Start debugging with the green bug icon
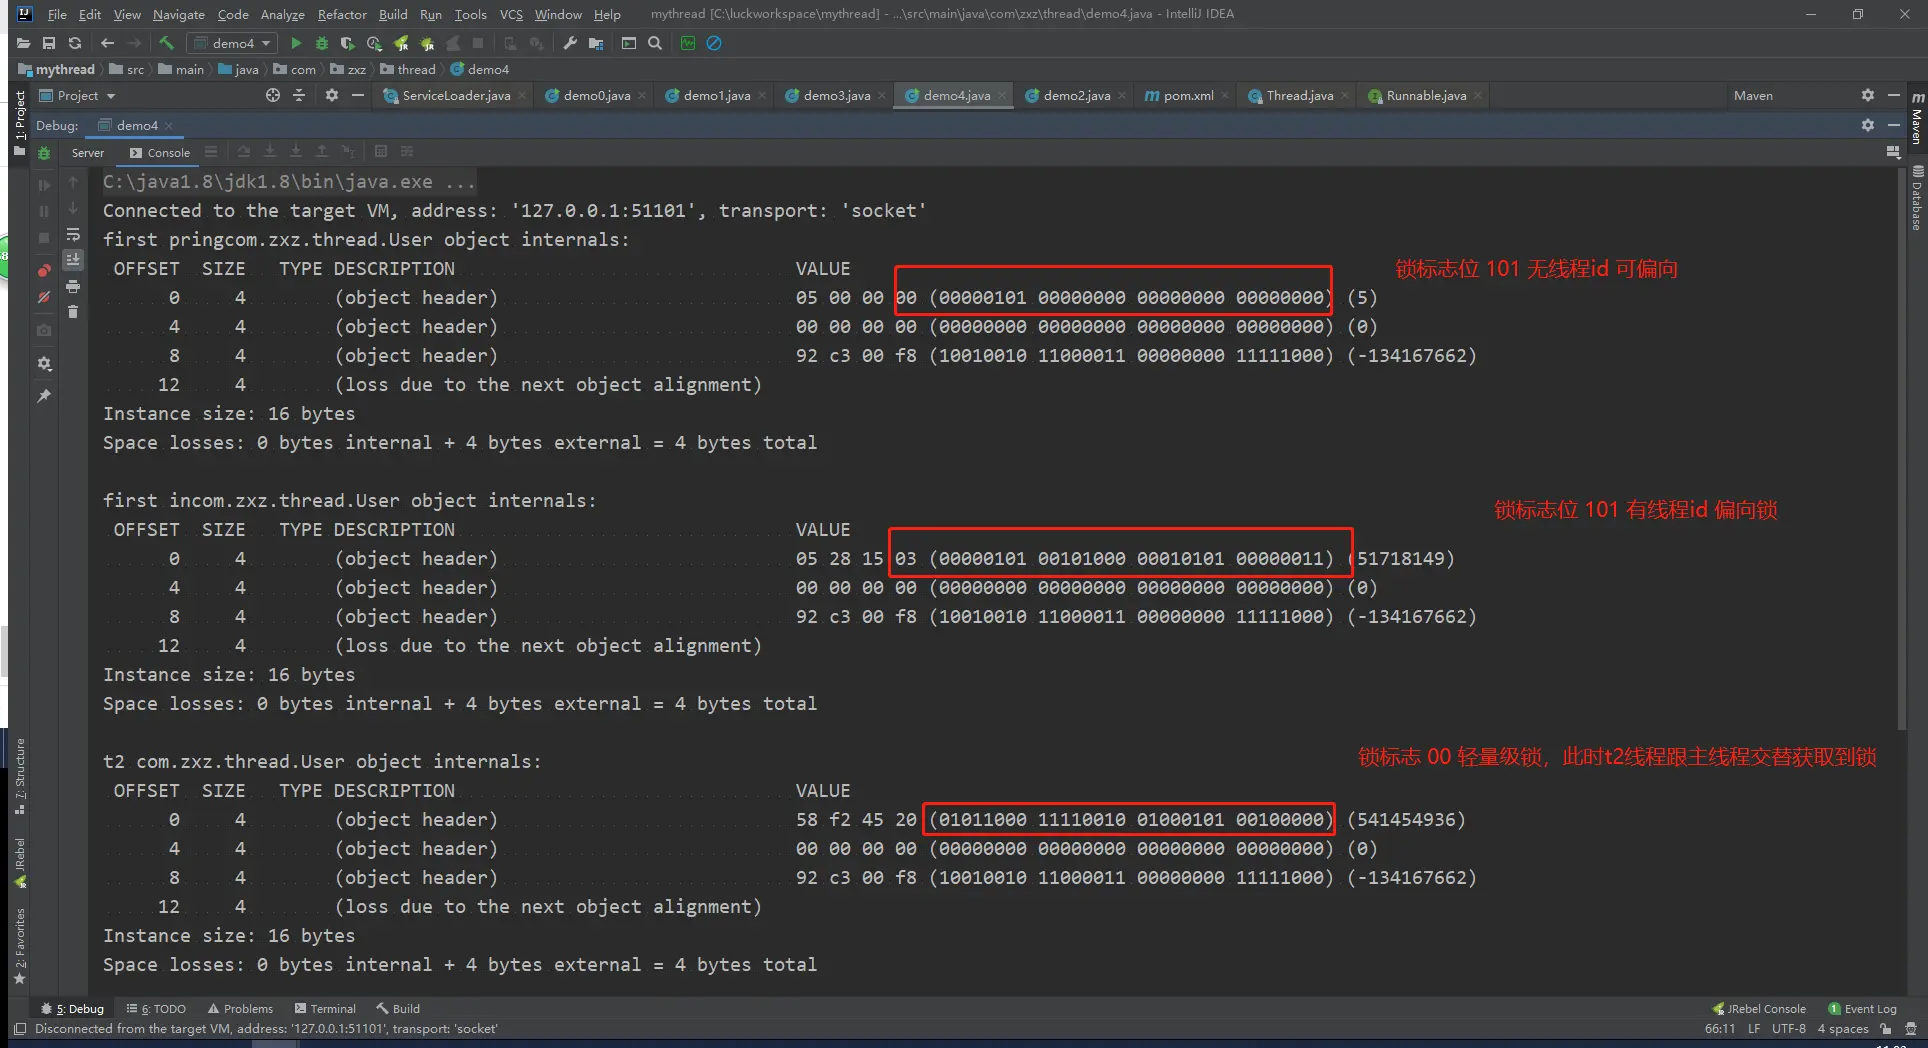This screenshot has width=1928, height=1048. pos(322,43)
